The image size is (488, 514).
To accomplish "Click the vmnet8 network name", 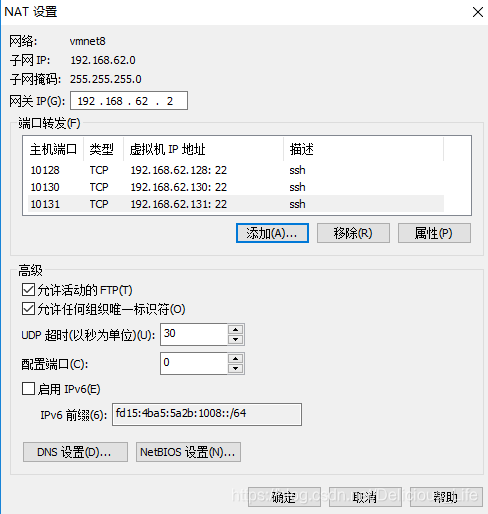I will tap(87, 41).
